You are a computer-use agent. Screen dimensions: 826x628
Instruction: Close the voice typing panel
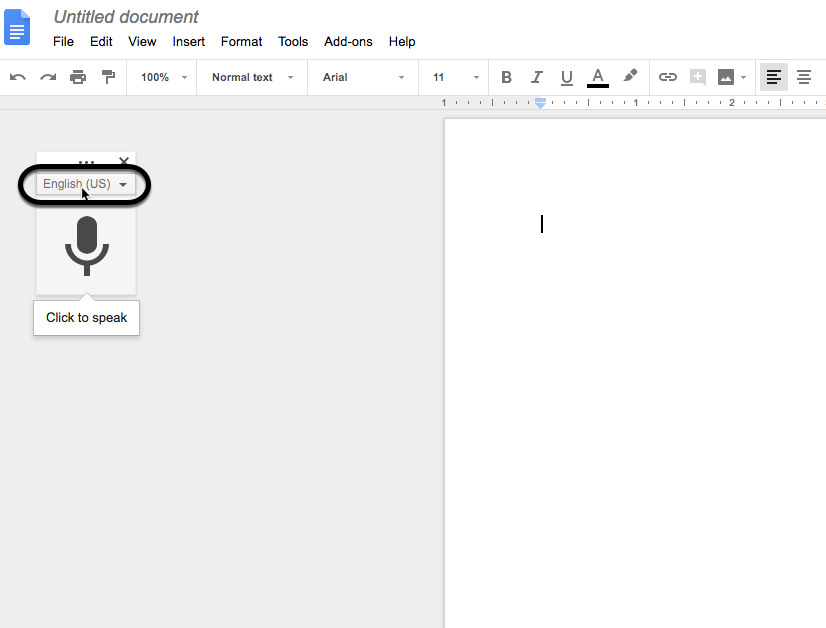[124, 161]
